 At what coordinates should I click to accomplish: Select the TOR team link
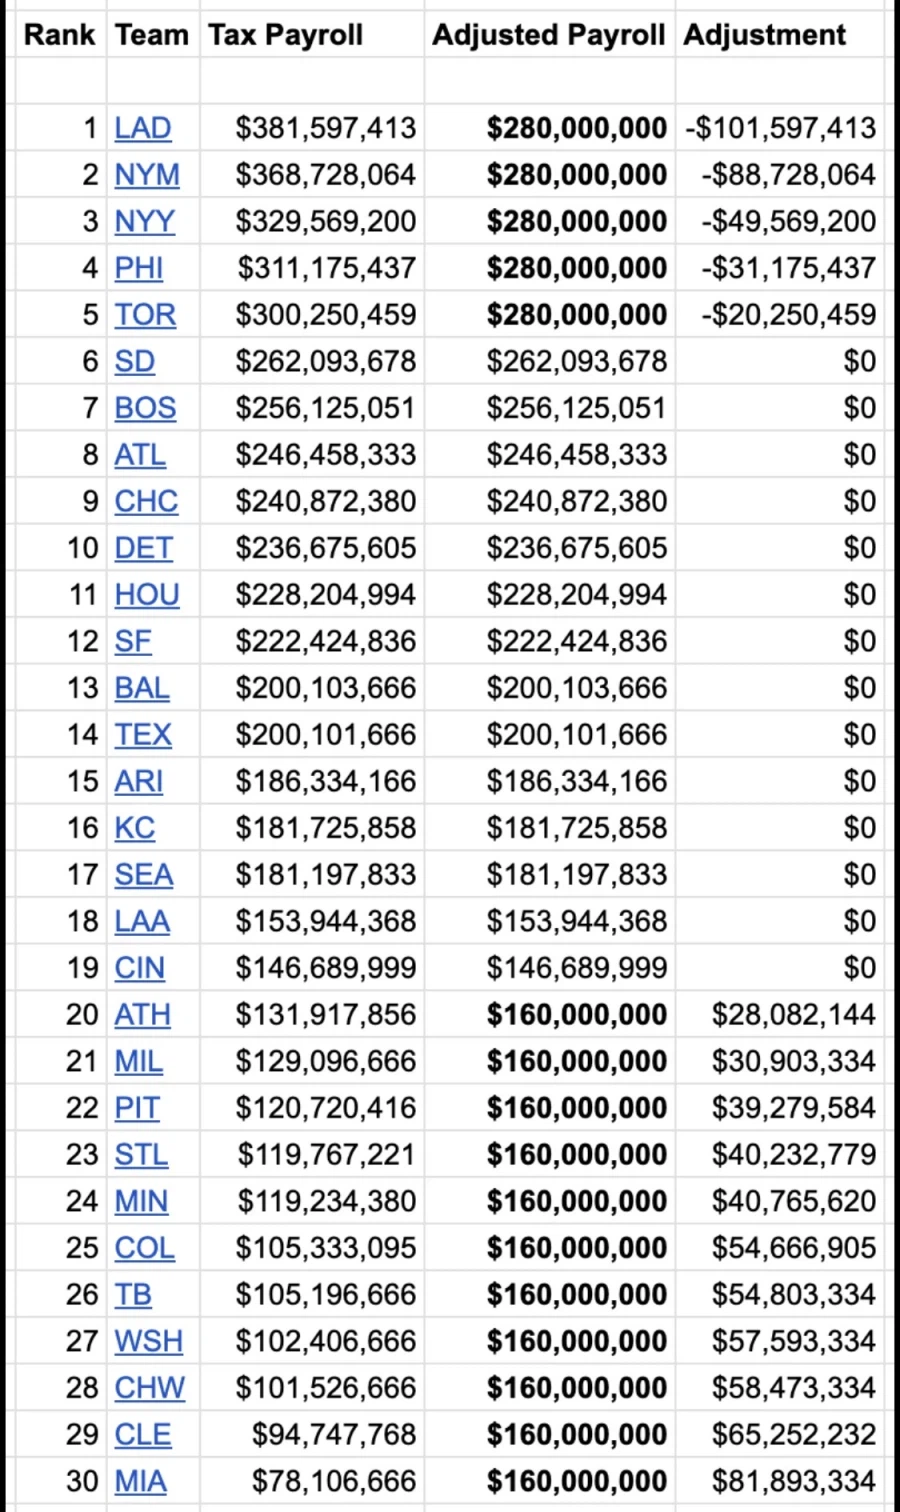click(x=145, y=315)
